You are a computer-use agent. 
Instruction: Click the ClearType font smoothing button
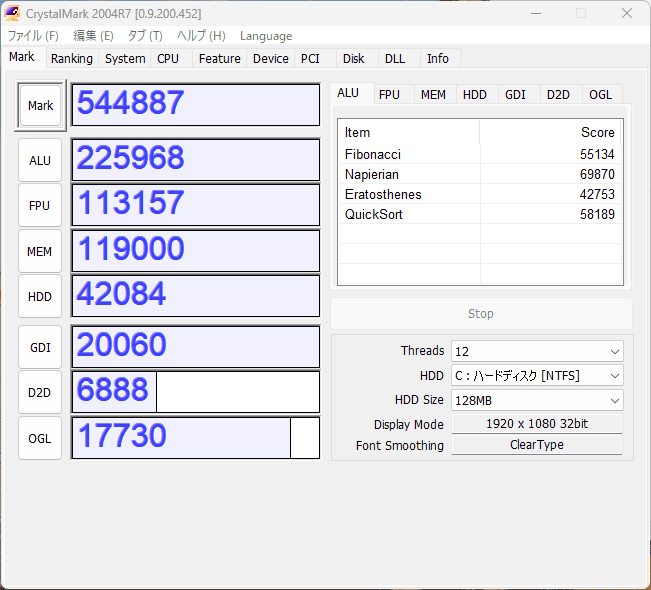537,445
